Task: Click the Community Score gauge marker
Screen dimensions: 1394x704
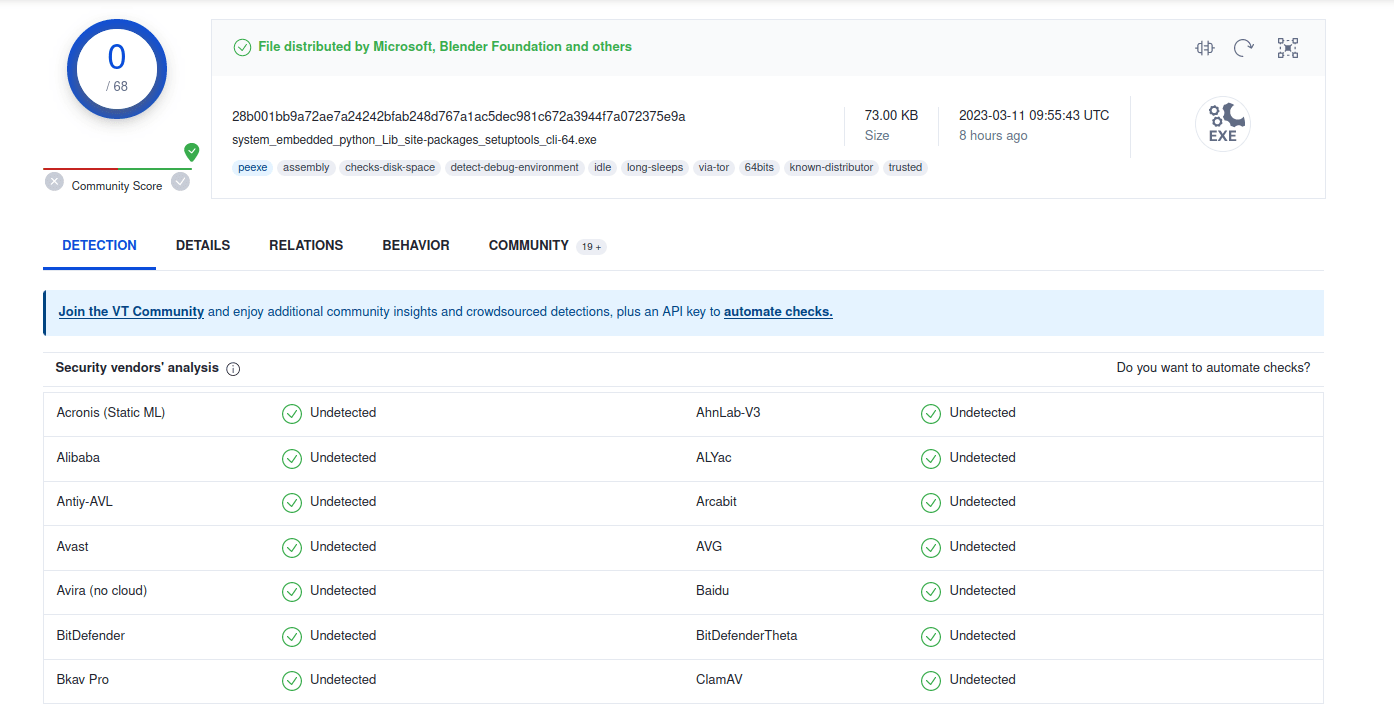Action: (x=191, y=152)
